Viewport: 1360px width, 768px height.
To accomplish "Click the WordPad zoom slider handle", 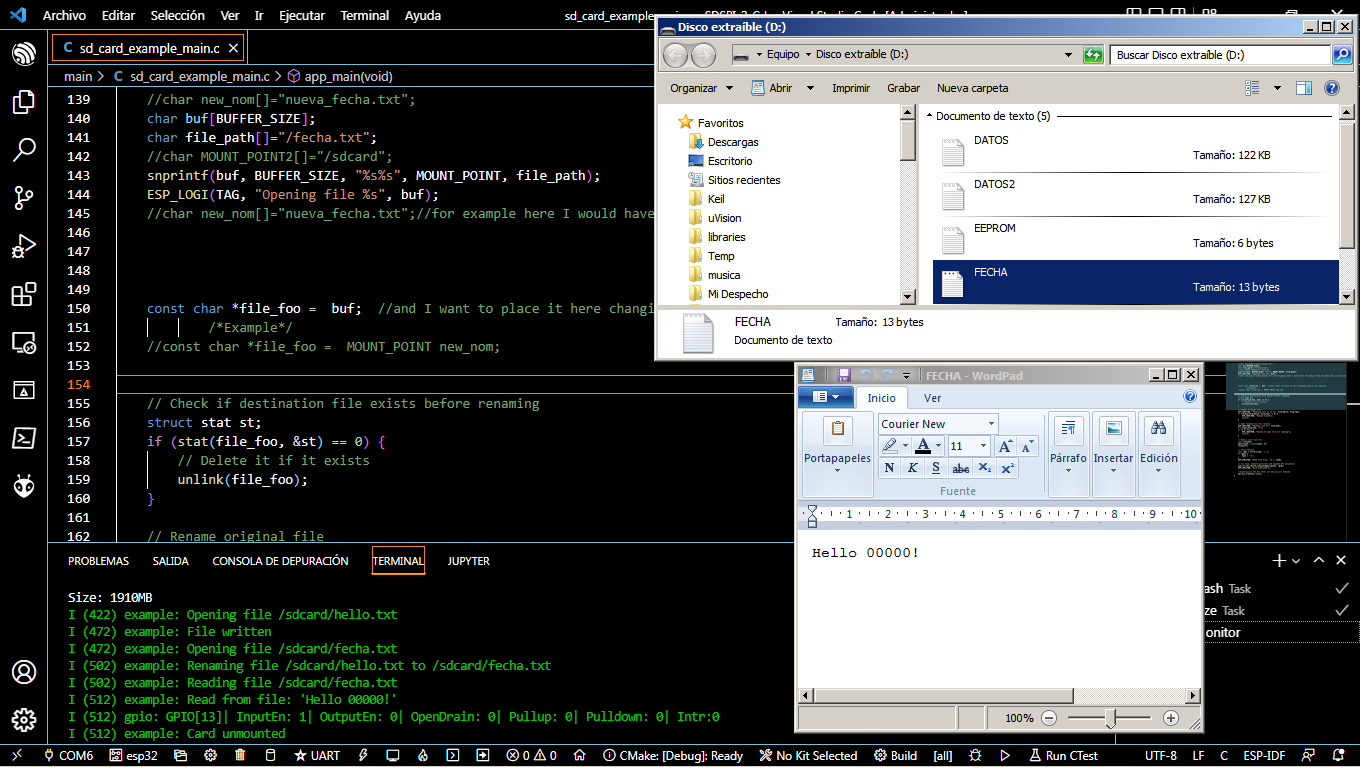I will point(1110,718).
